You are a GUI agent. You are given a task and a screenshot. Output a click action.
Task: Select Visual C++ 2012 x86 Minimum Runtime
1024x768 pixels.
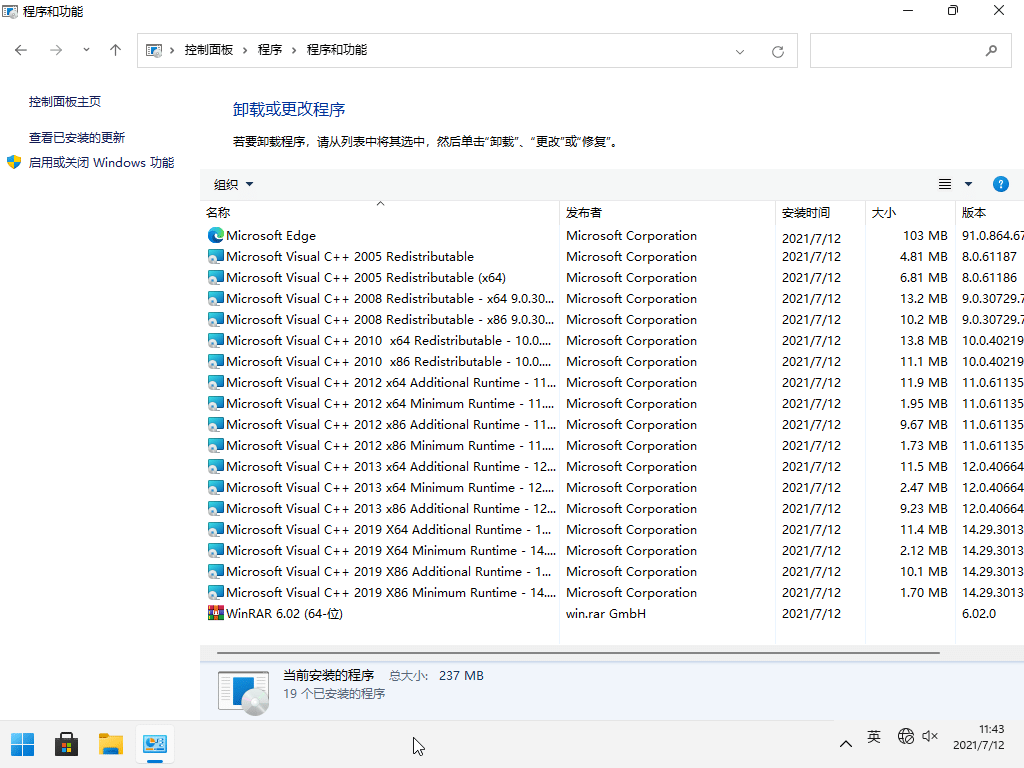coord(612,445)
